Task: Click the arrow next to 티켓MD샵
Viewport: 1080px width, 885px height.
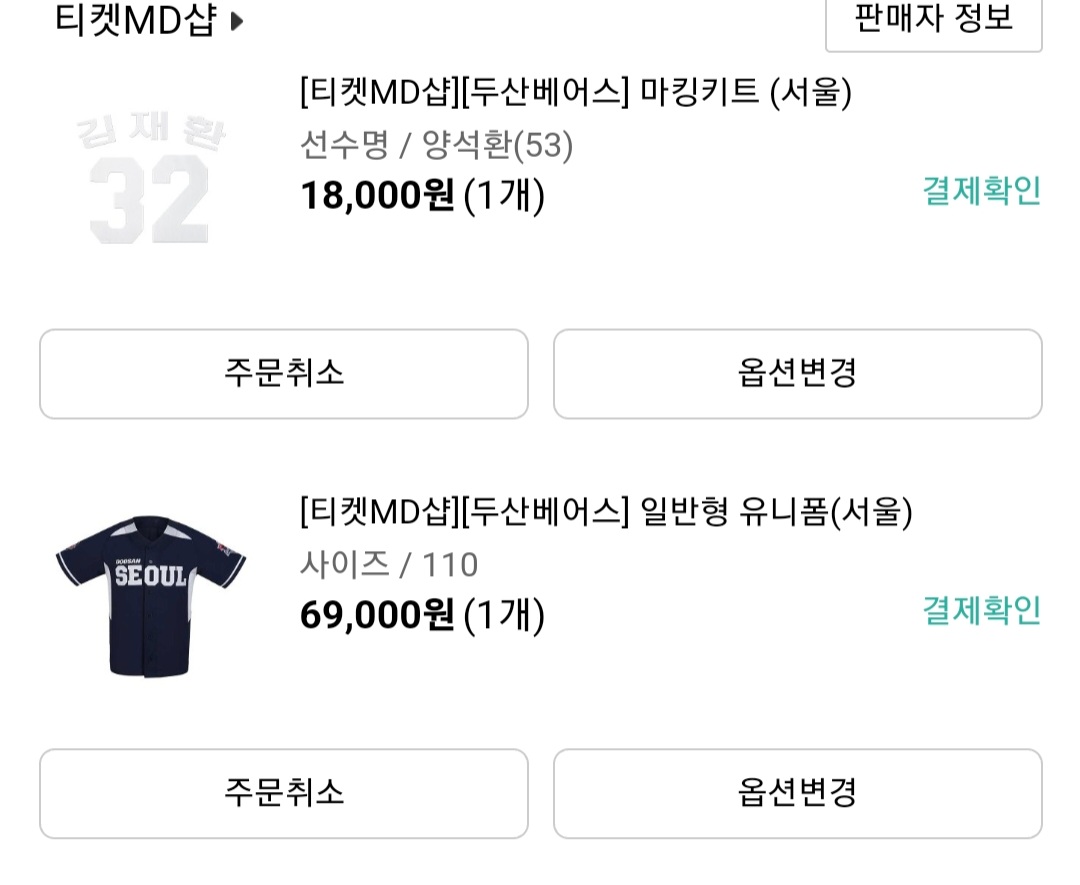Action: pos(236,21)
